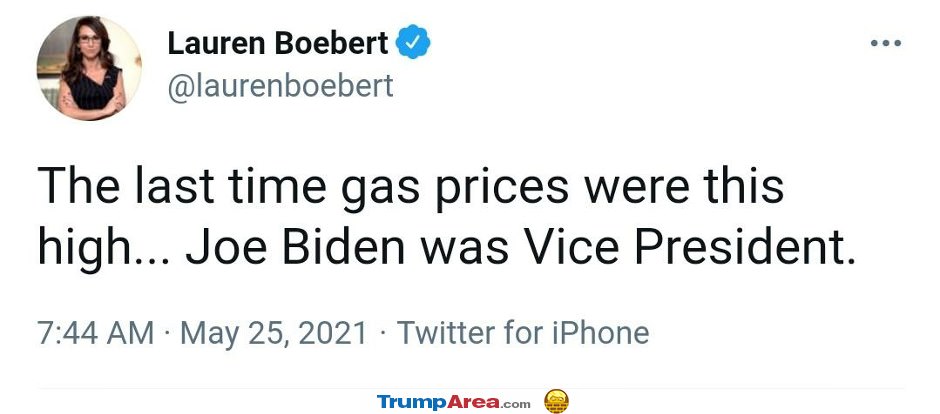Open Lauren Boebert's profile picture

(88, 68)
